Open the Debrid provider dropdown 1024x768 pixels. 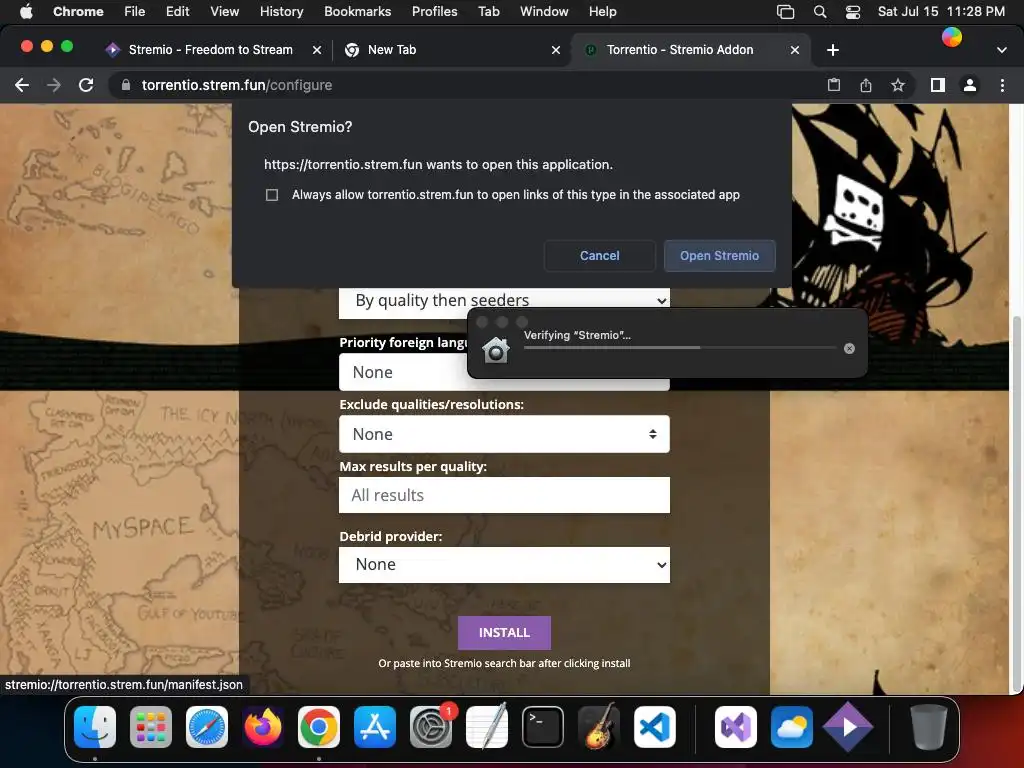click(x=504, y=564)
